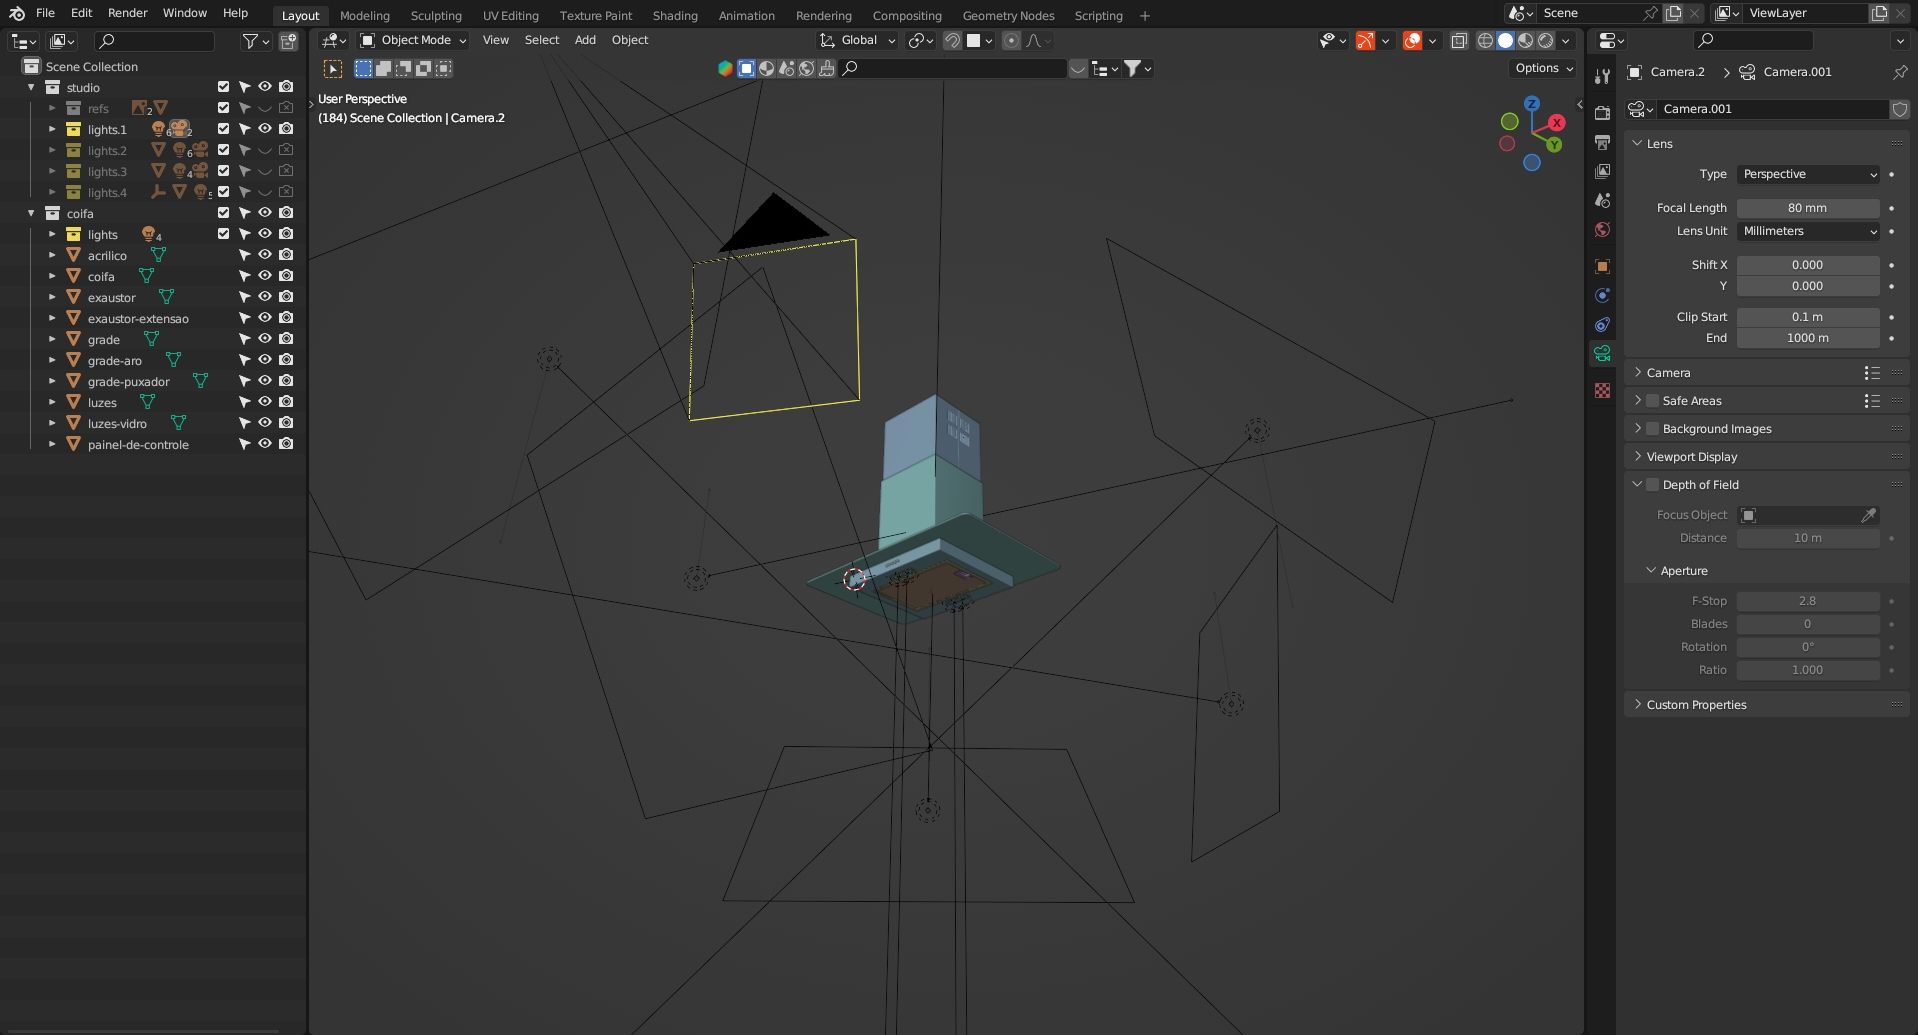The width and height of the screenshot is (1918, 1035).
Task: Click the Focal Length value field
Action: coord(1807,208)
